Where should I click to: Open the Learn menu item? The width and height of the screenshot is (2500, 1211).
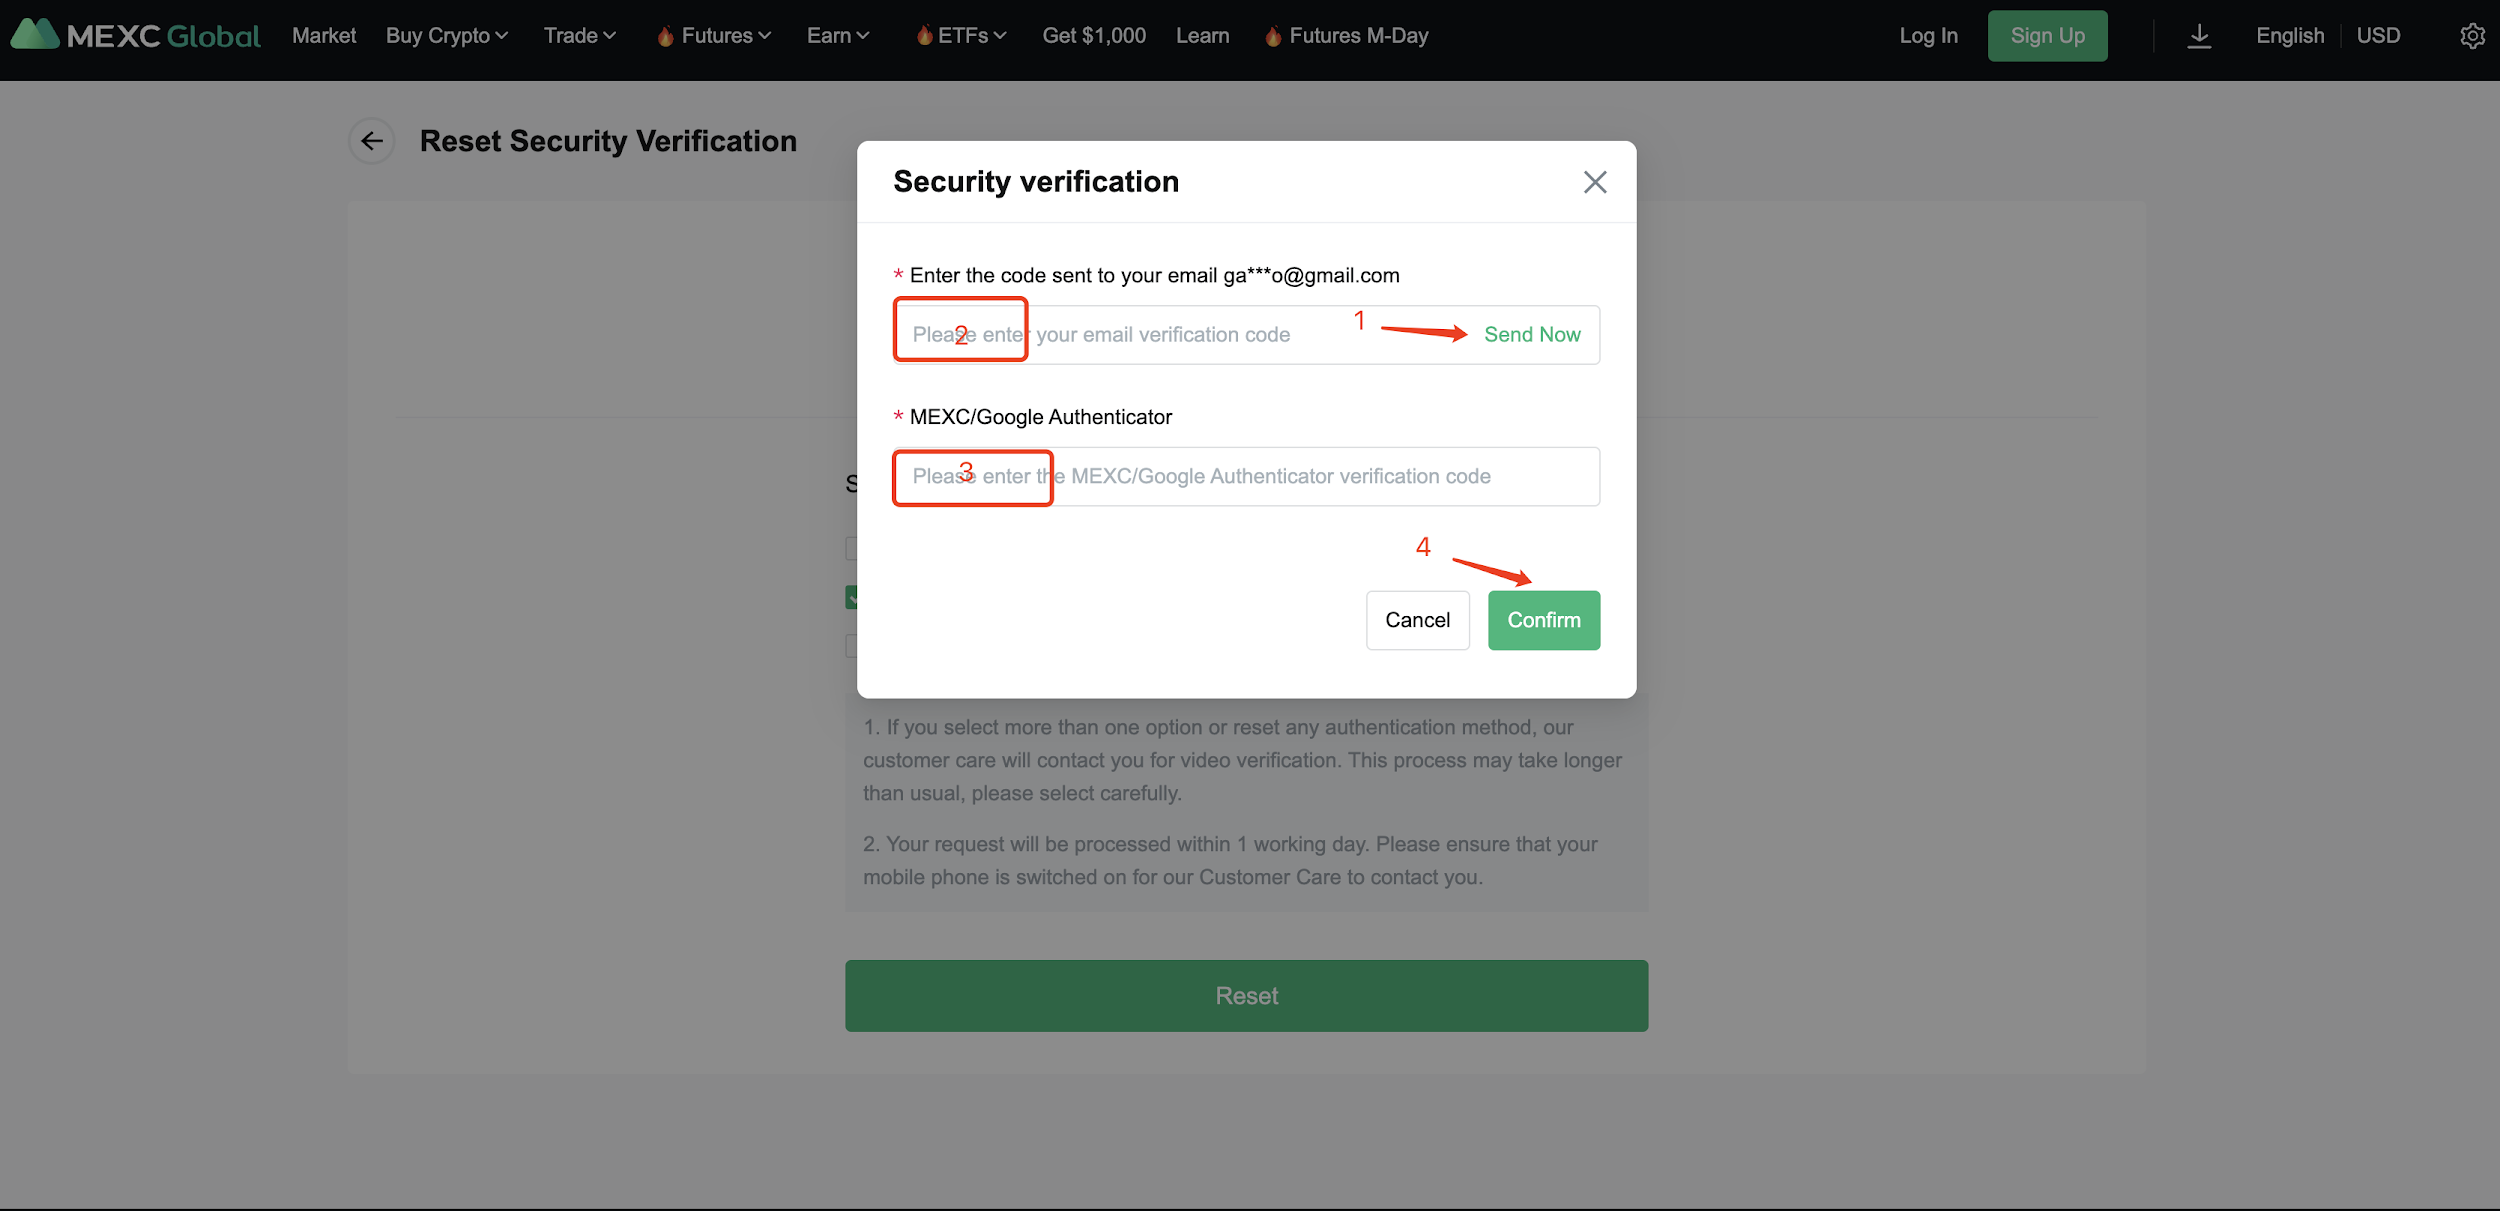coord(1202,36)
